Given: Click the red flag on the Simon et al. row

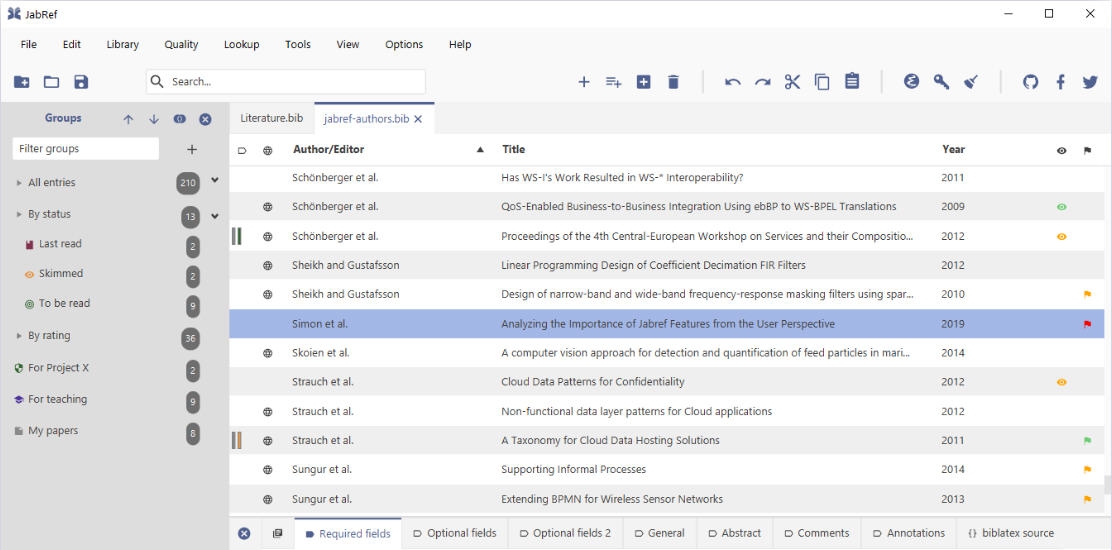Looking at the screenshot, I should (x=1087, y=325).
